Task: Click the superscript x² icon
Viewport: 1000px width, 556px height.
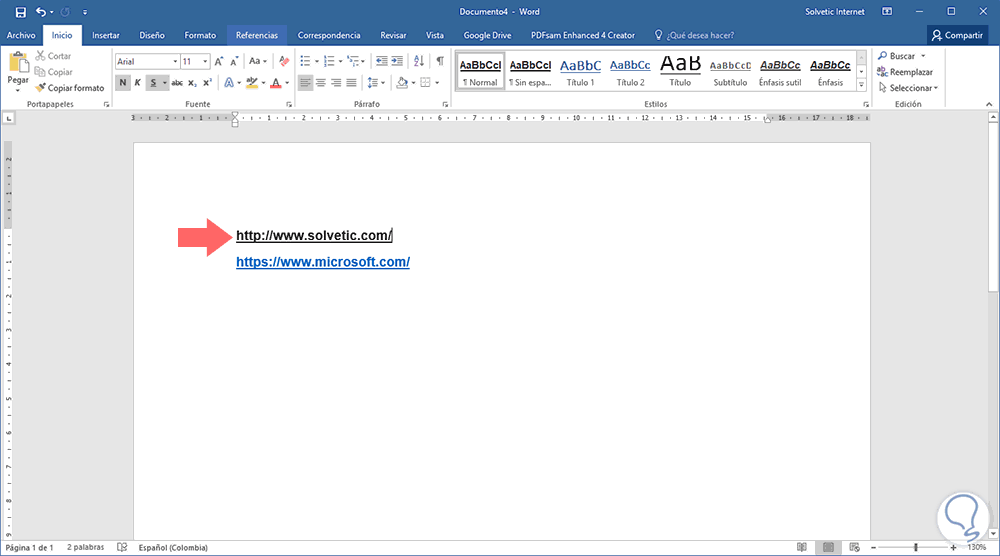Action: pyautogui.click(x=207, y=83)
